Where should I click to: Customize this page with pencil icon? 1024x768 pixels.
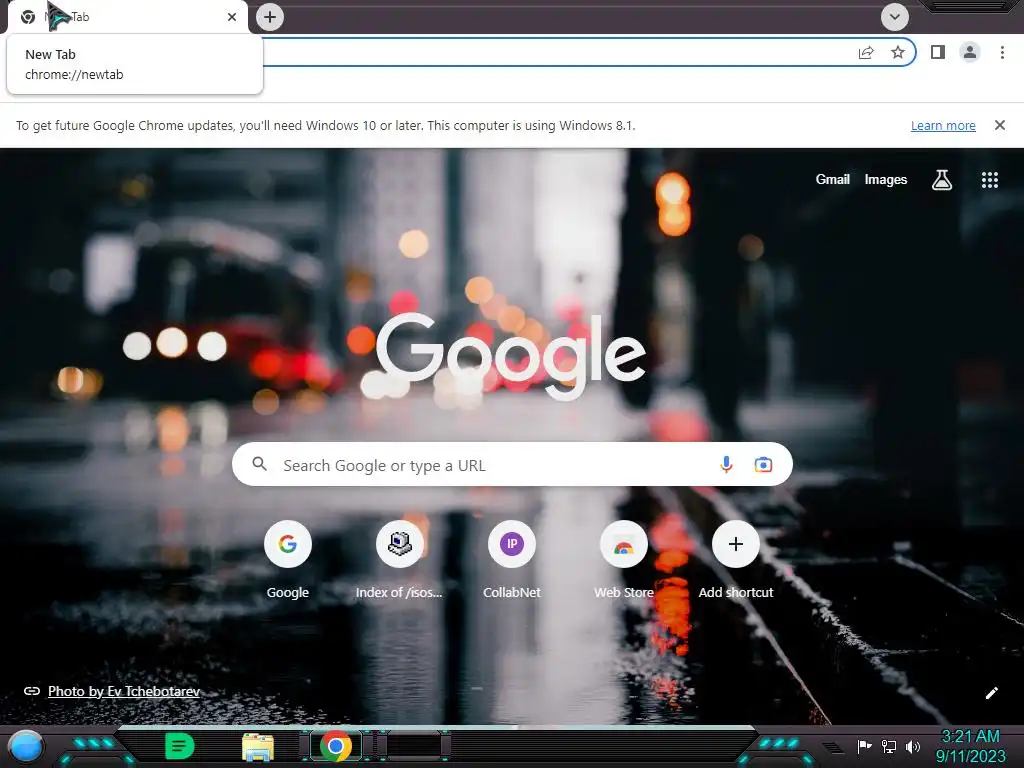point(991,693)
